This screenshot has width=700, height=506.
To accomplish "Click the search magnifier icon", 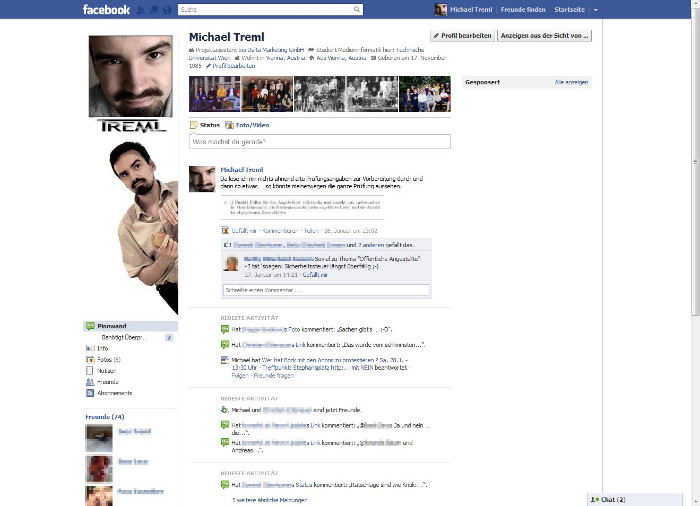I will coord(357,9).
